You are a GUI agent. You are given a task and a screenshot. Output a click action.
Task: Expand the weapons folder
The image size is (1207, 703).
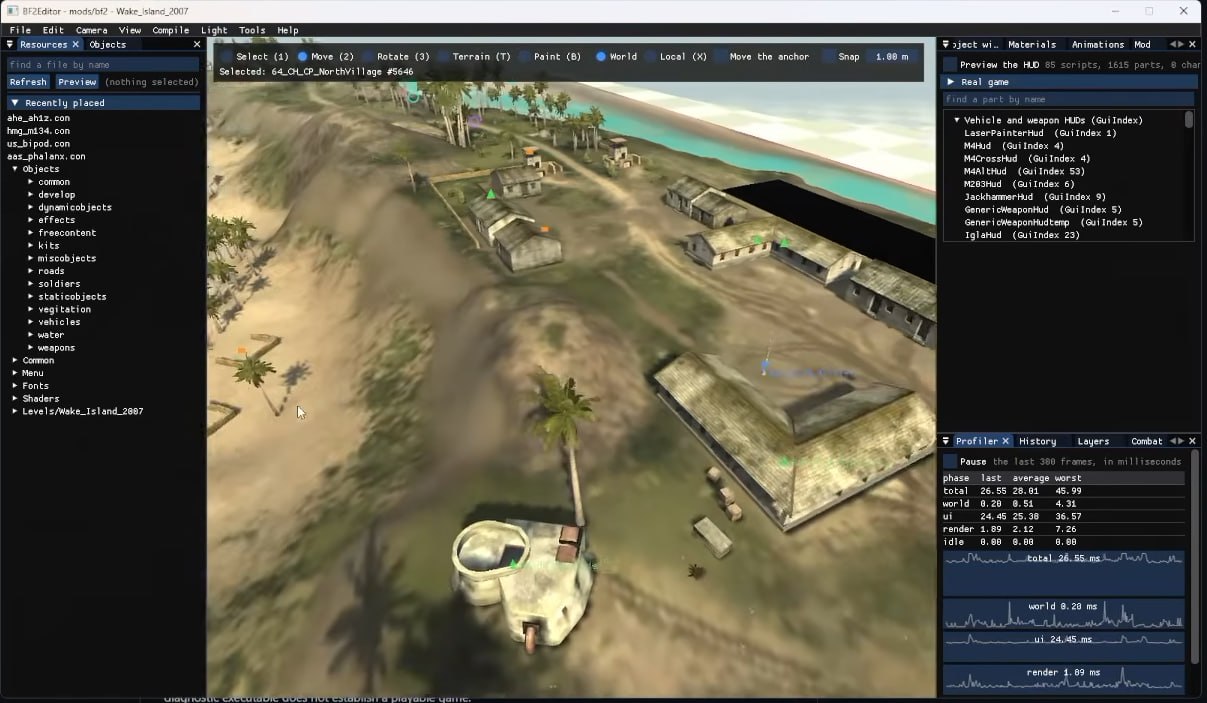pyautogui.click(x=31, y=347)
